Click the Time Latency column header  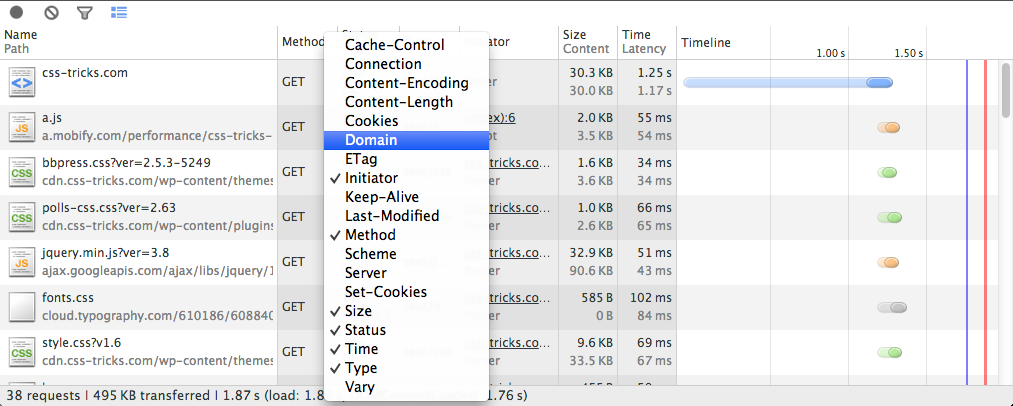tap(644, 41)
